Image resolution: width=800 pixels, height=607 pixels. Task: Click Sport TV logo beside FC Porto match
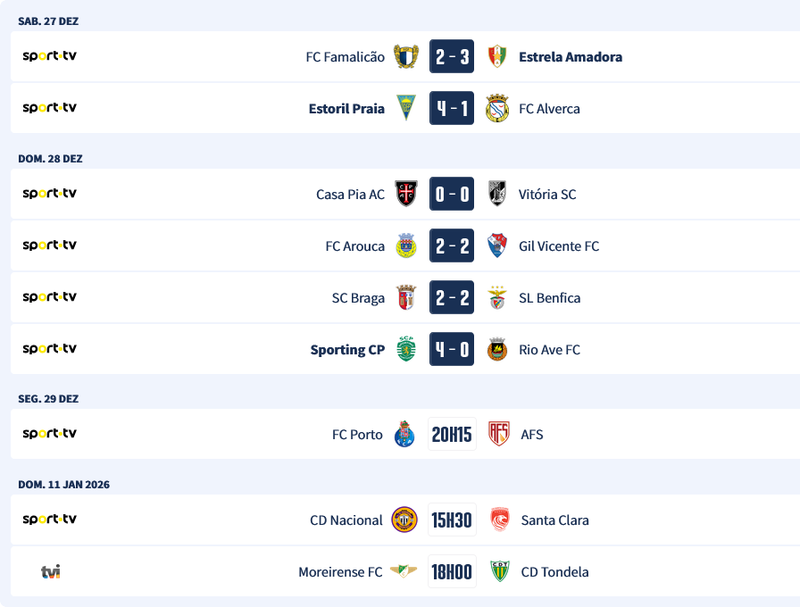49,434
